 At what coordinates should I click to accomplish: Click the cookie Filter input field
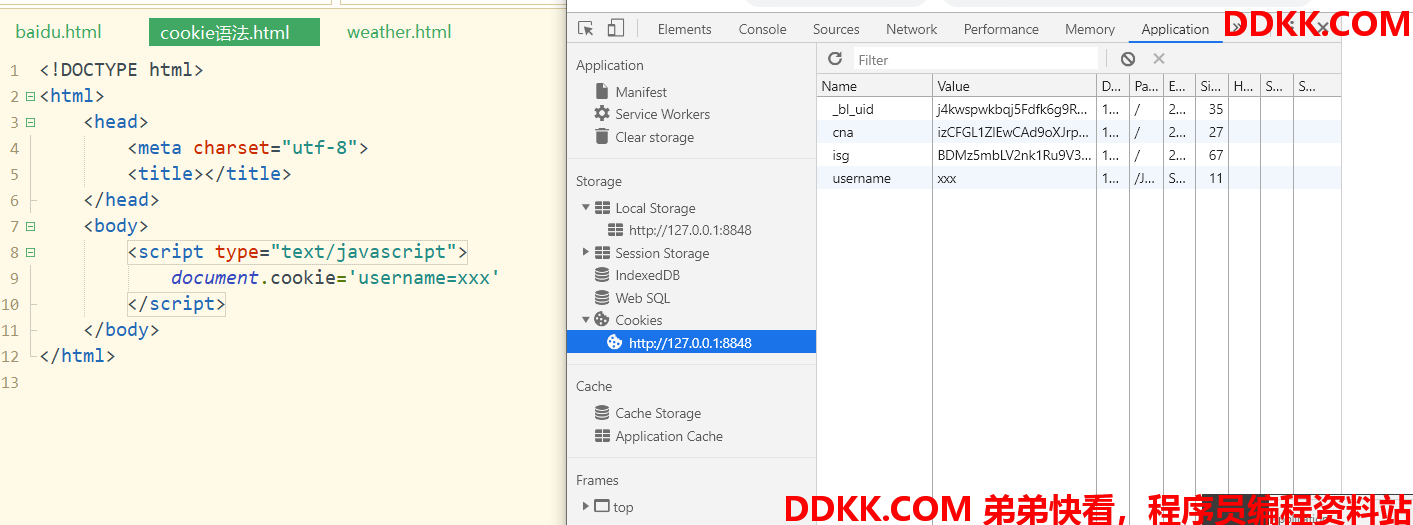[x=974, y=59]
